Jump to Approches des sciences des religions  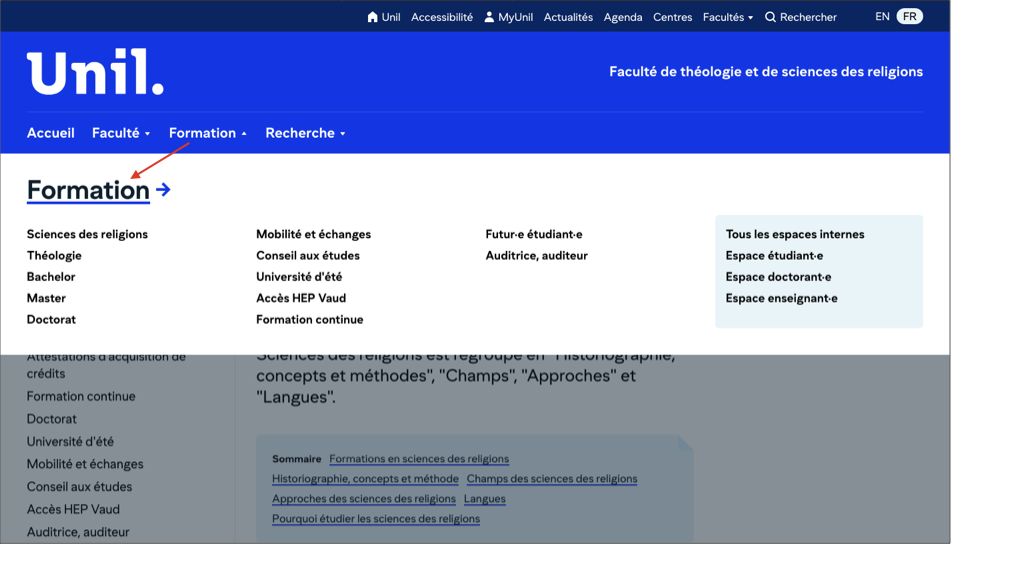pyautogui.click(x=364, y=499)
